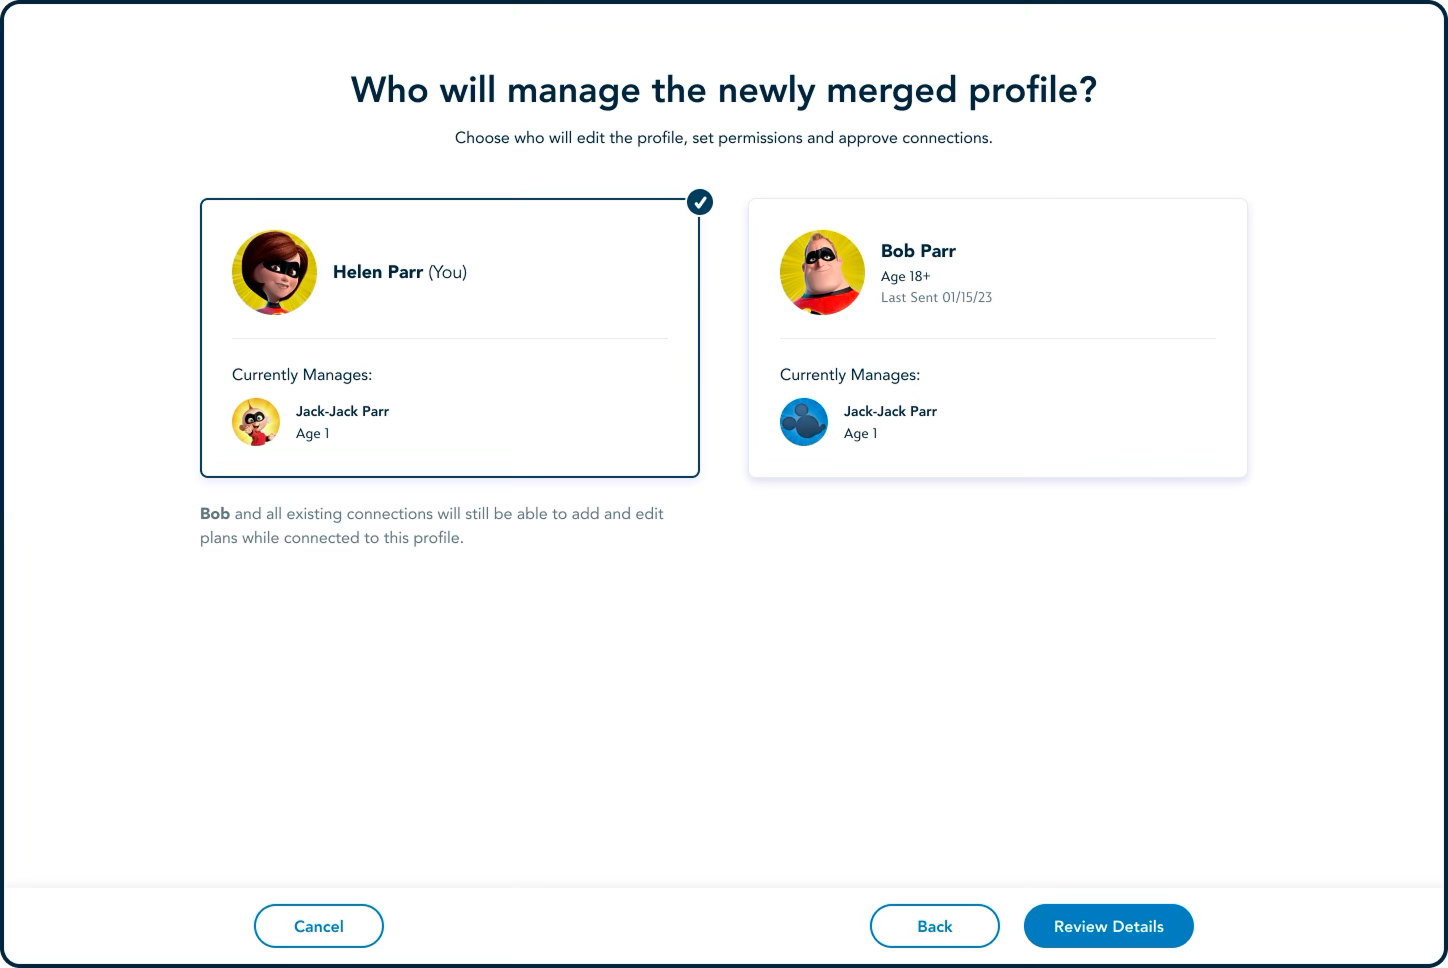Click 'Age 1' in Bob's card

click(860, 433)
